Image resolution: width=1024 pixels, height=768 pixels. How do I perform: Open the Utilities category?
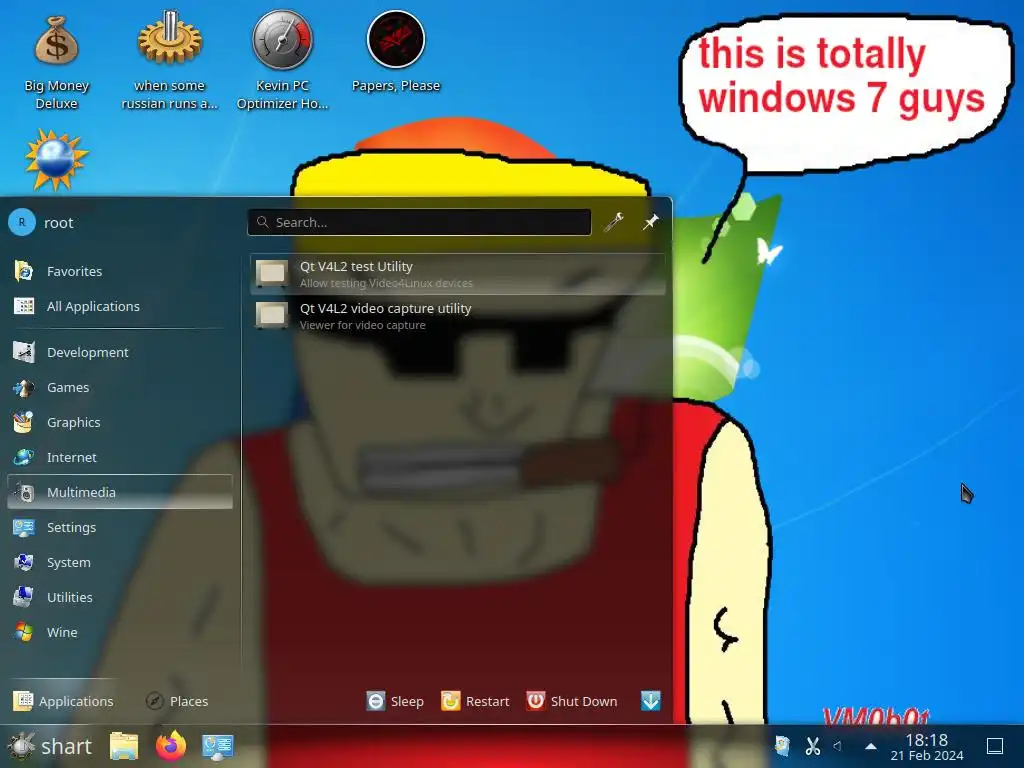pos(120,597)
